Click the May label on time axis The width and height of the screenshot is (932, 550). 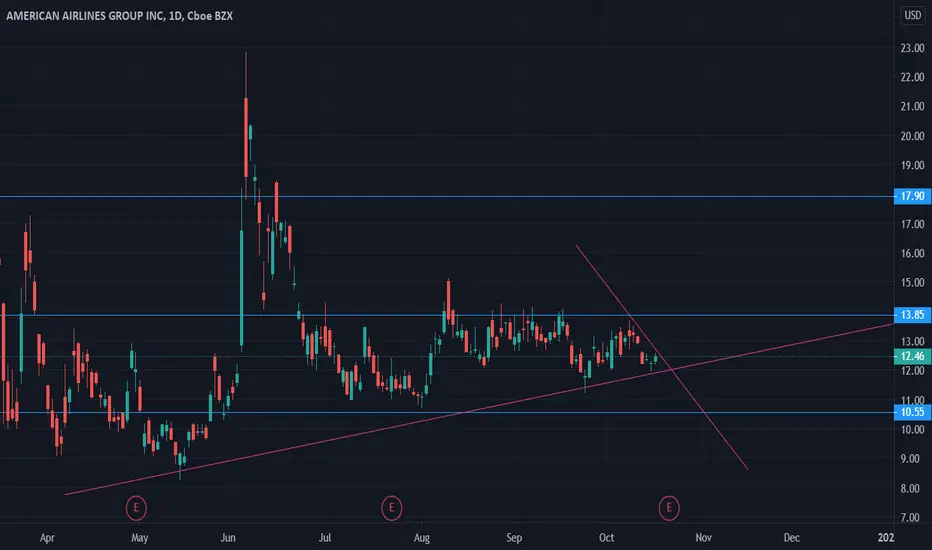point(139,538)
